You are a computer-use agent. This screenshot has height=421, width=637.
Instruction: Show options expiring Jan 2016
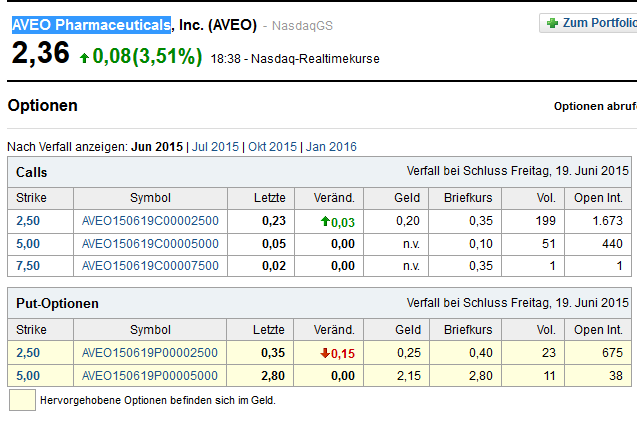pos(331,147)
